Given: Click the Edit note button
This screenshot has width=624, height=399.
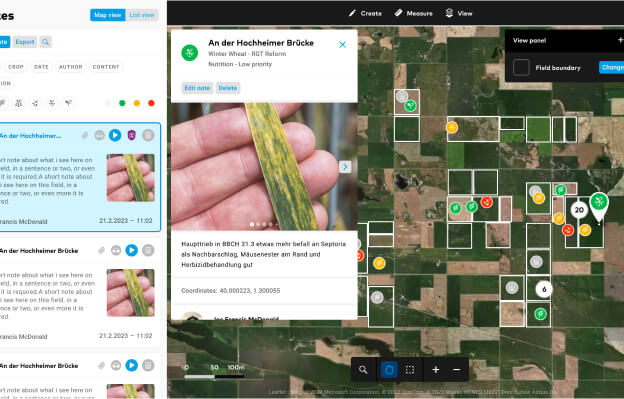Looking at the screenshot, I should [x=197, y=88].
